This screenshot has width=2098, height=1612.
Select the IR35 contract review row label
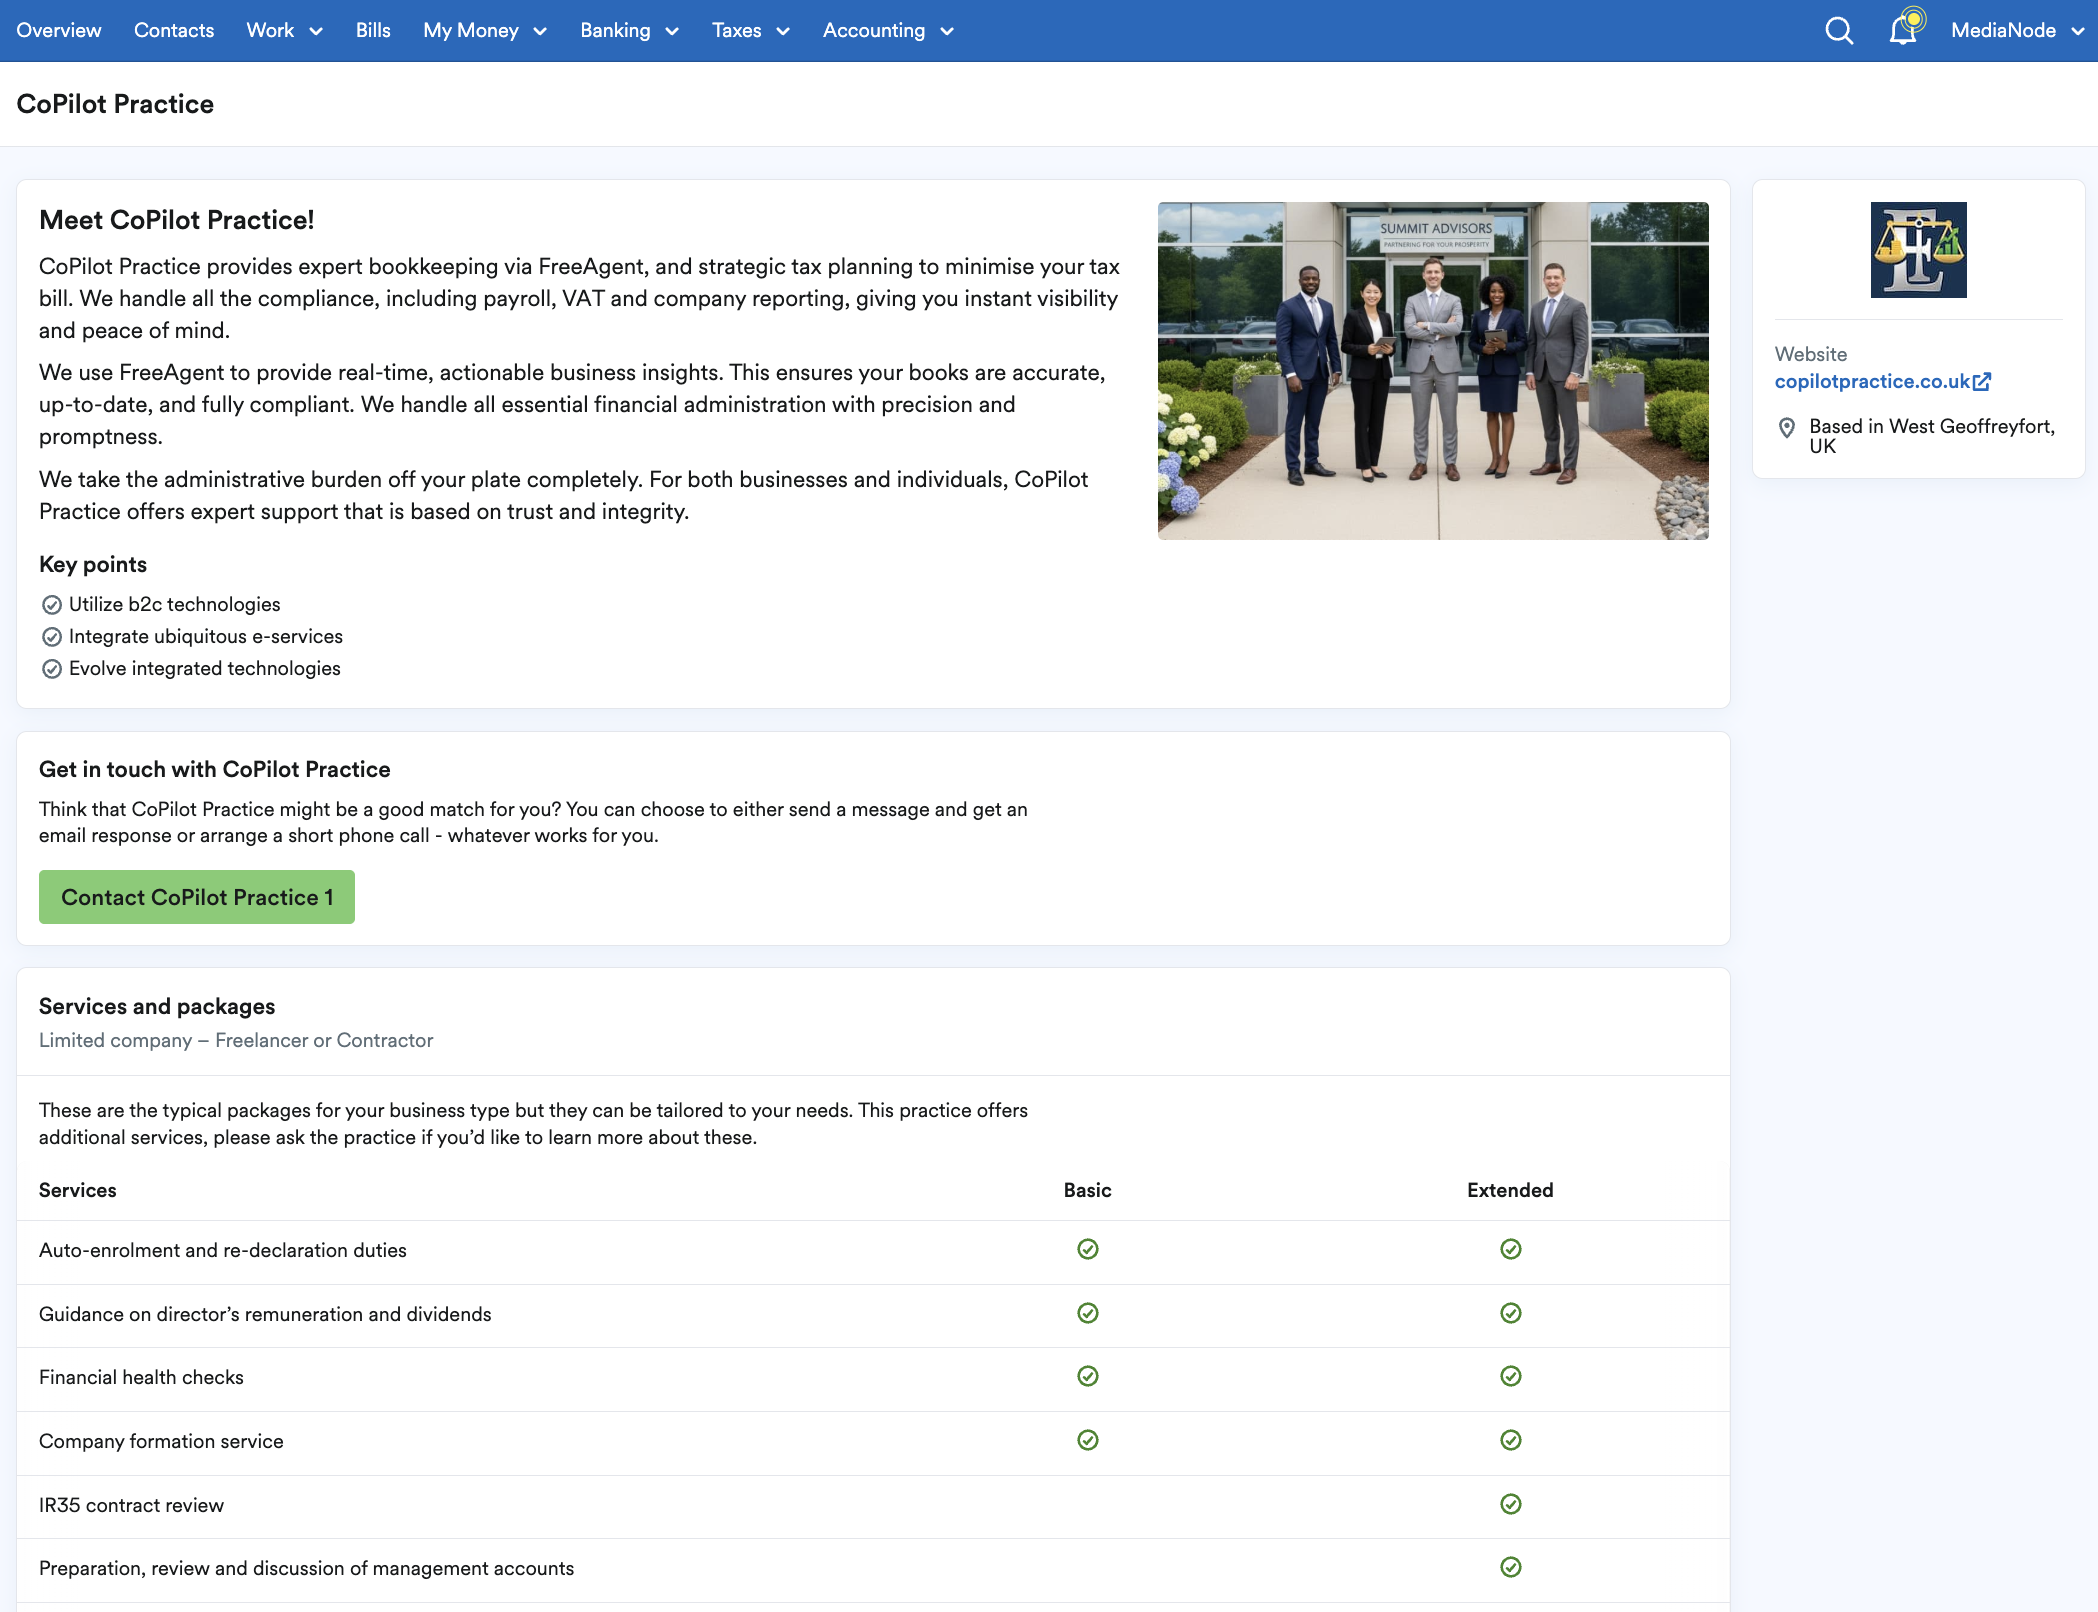[131, 1505]
